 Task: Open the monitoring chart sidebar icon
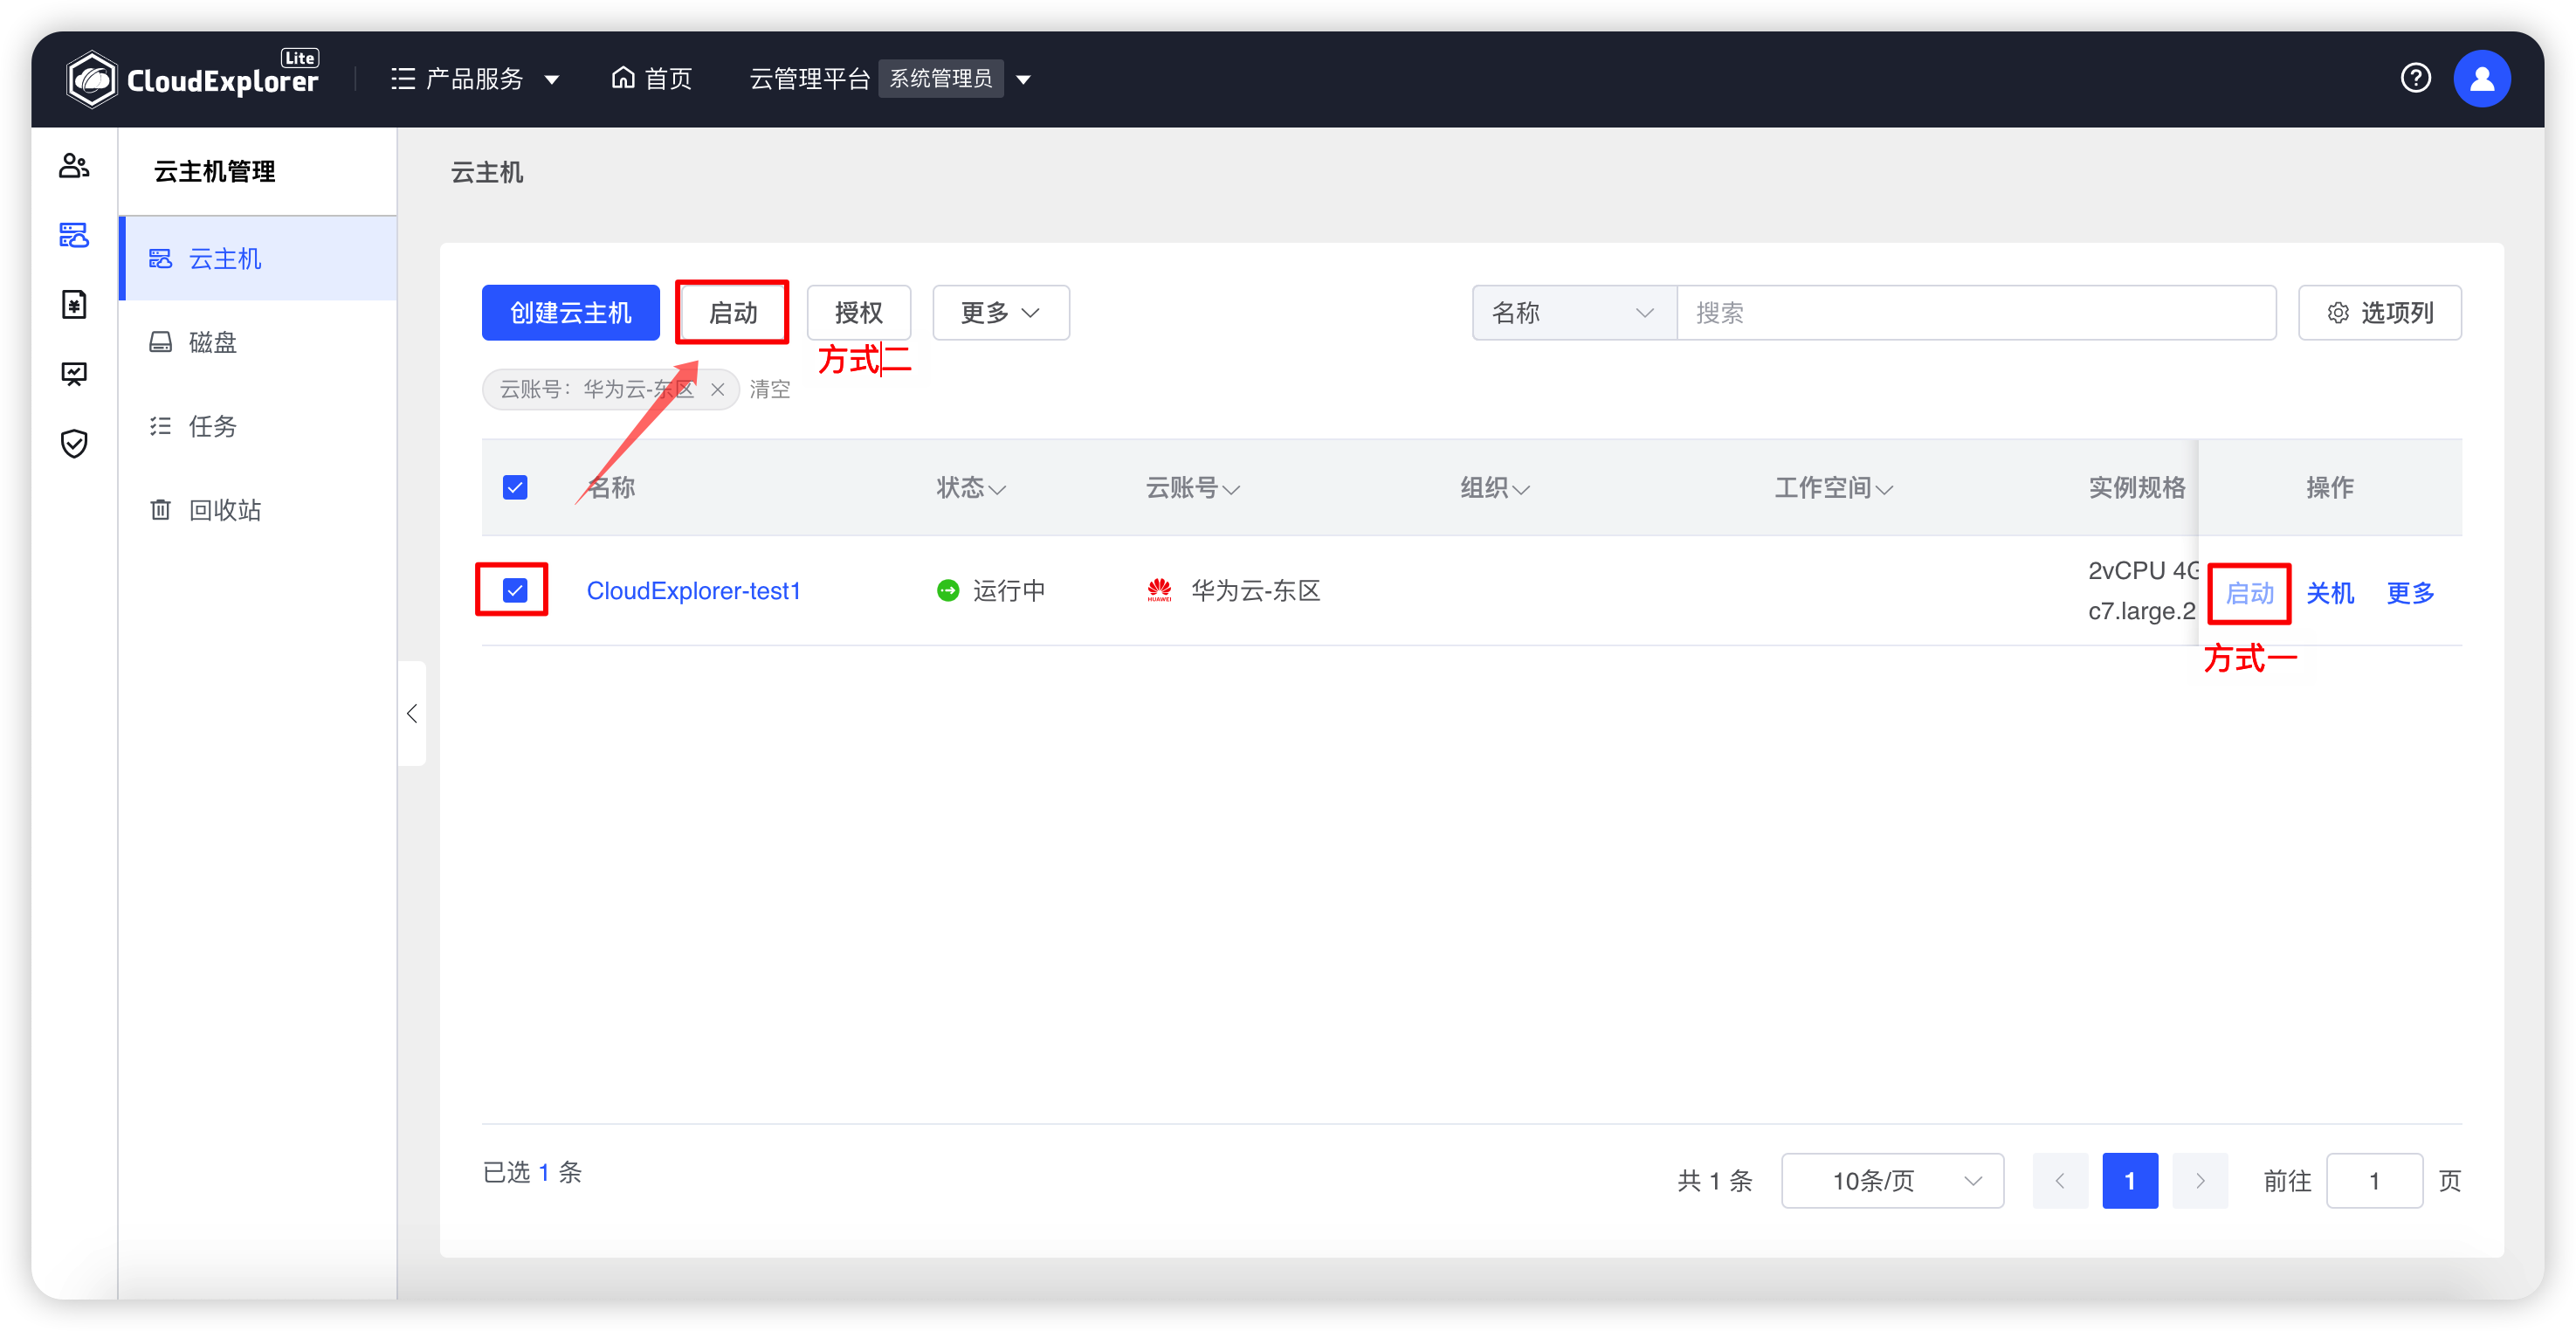pyautogui.click(x=74, y=374)
